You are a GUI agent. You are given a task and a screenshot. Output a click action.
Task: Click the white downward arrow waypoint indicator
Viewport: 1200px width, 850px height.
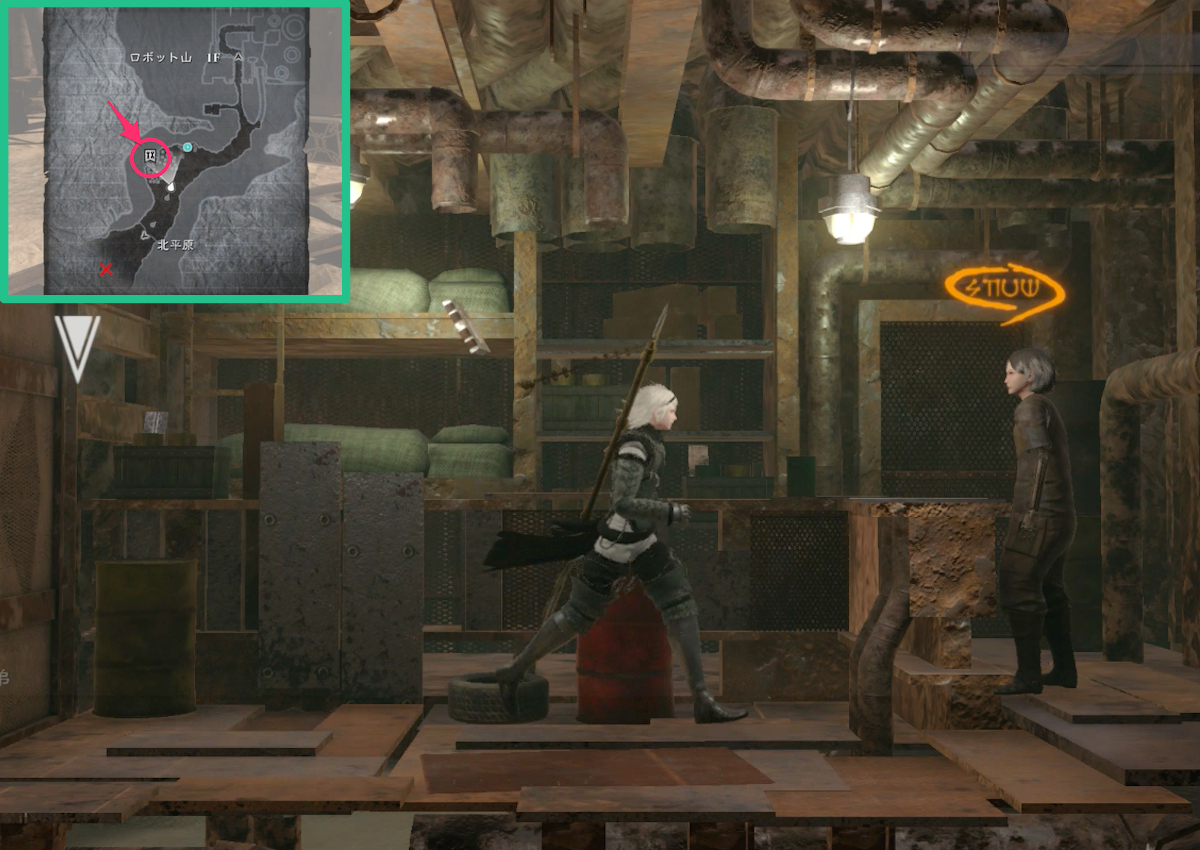click(x=76, y=346)
